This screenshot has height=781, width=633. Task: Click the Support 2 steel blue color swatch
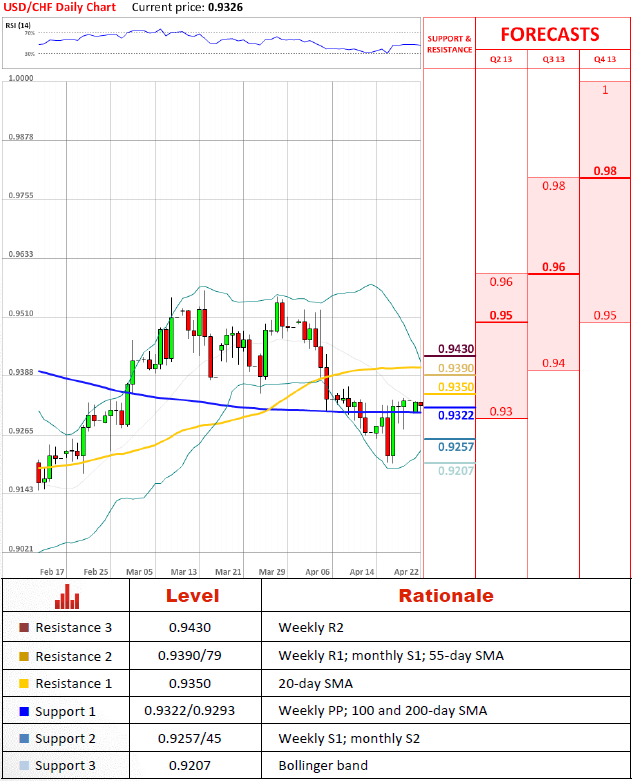tap(23, 738)
